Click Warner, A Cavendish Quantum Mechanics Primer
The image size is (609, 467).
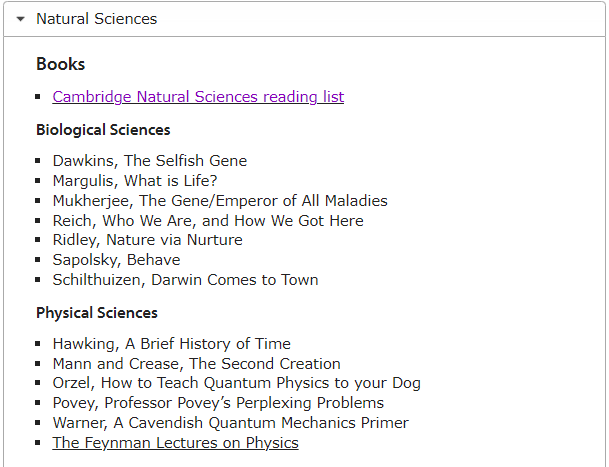pyautogui.click(x=230, y=423)
